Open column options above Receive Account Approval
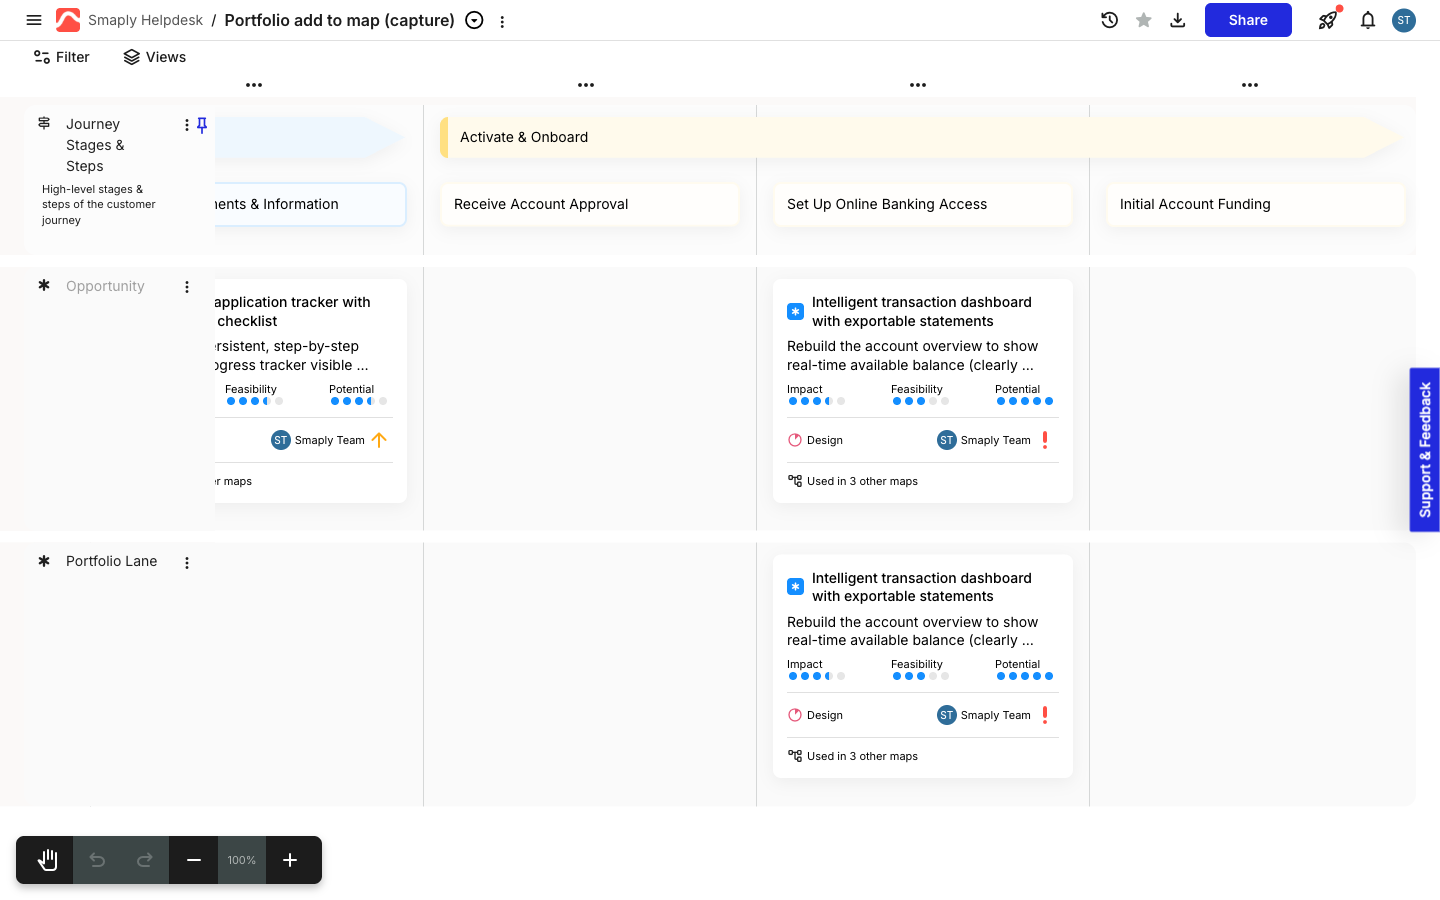Screen dimensions: 1440x900 [x=586, y=85]
